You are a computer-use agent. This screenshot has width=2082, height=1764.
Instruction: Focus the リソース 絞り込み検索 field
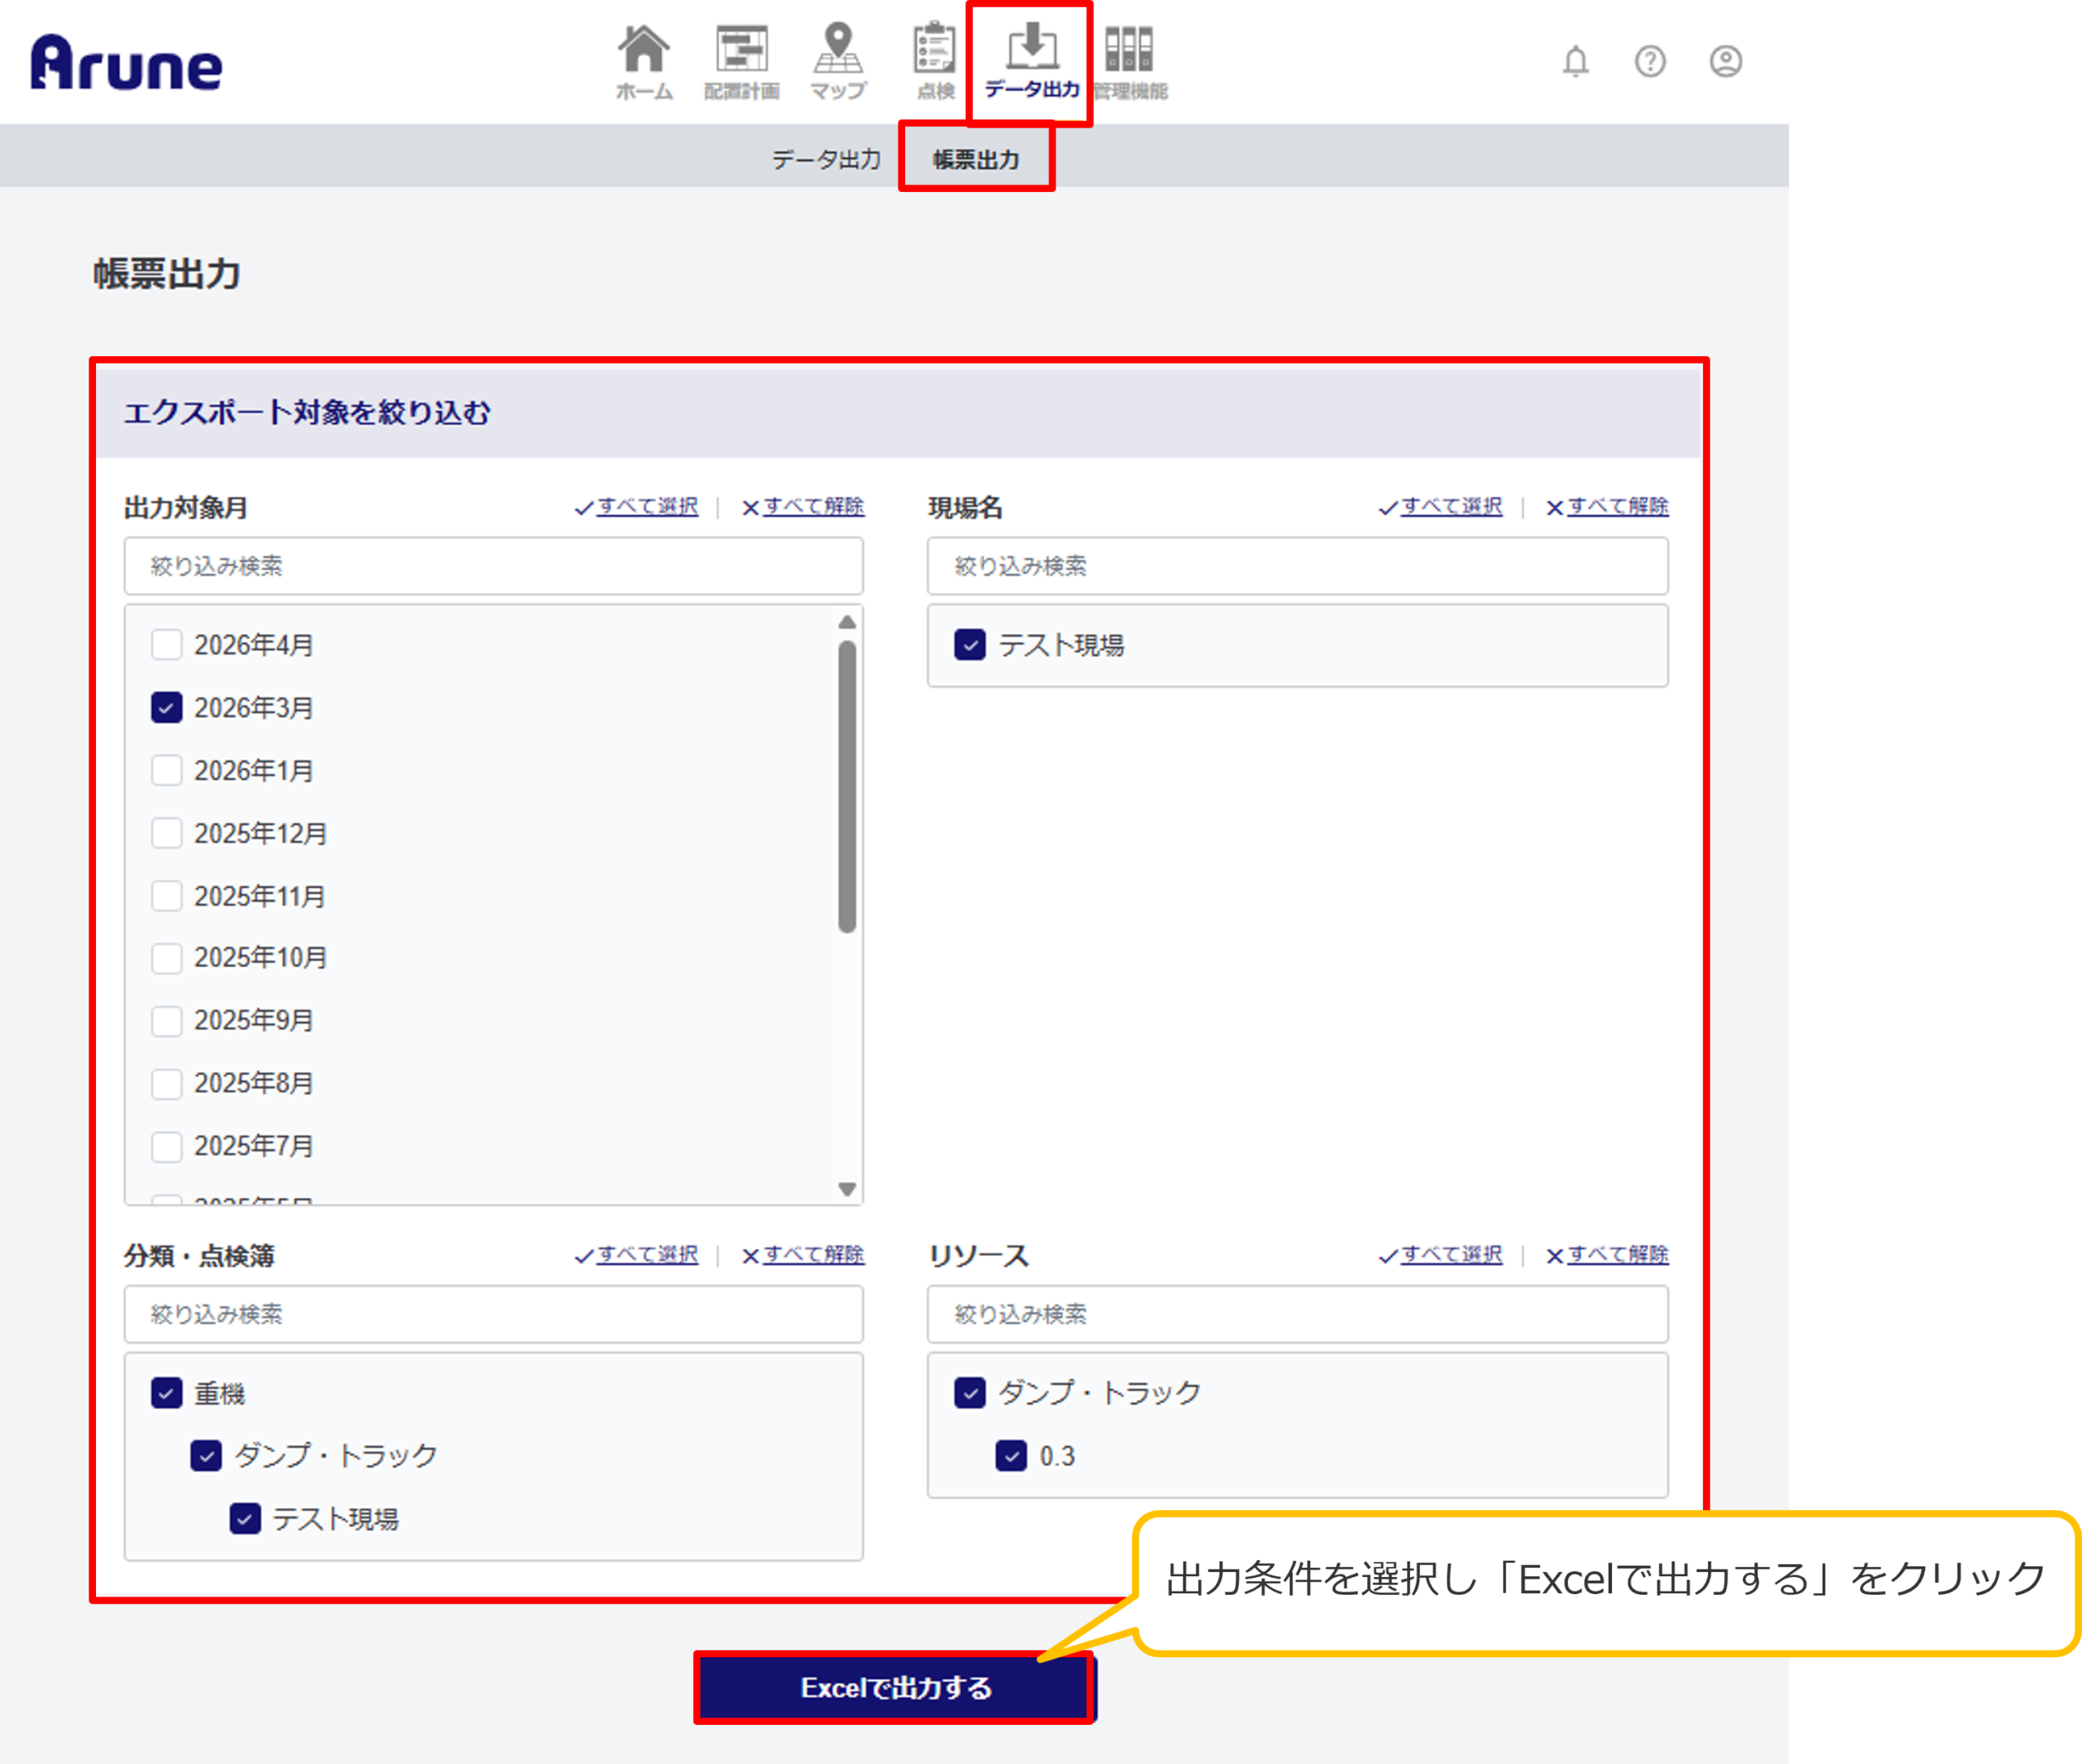click(x=1297, y=1314)
